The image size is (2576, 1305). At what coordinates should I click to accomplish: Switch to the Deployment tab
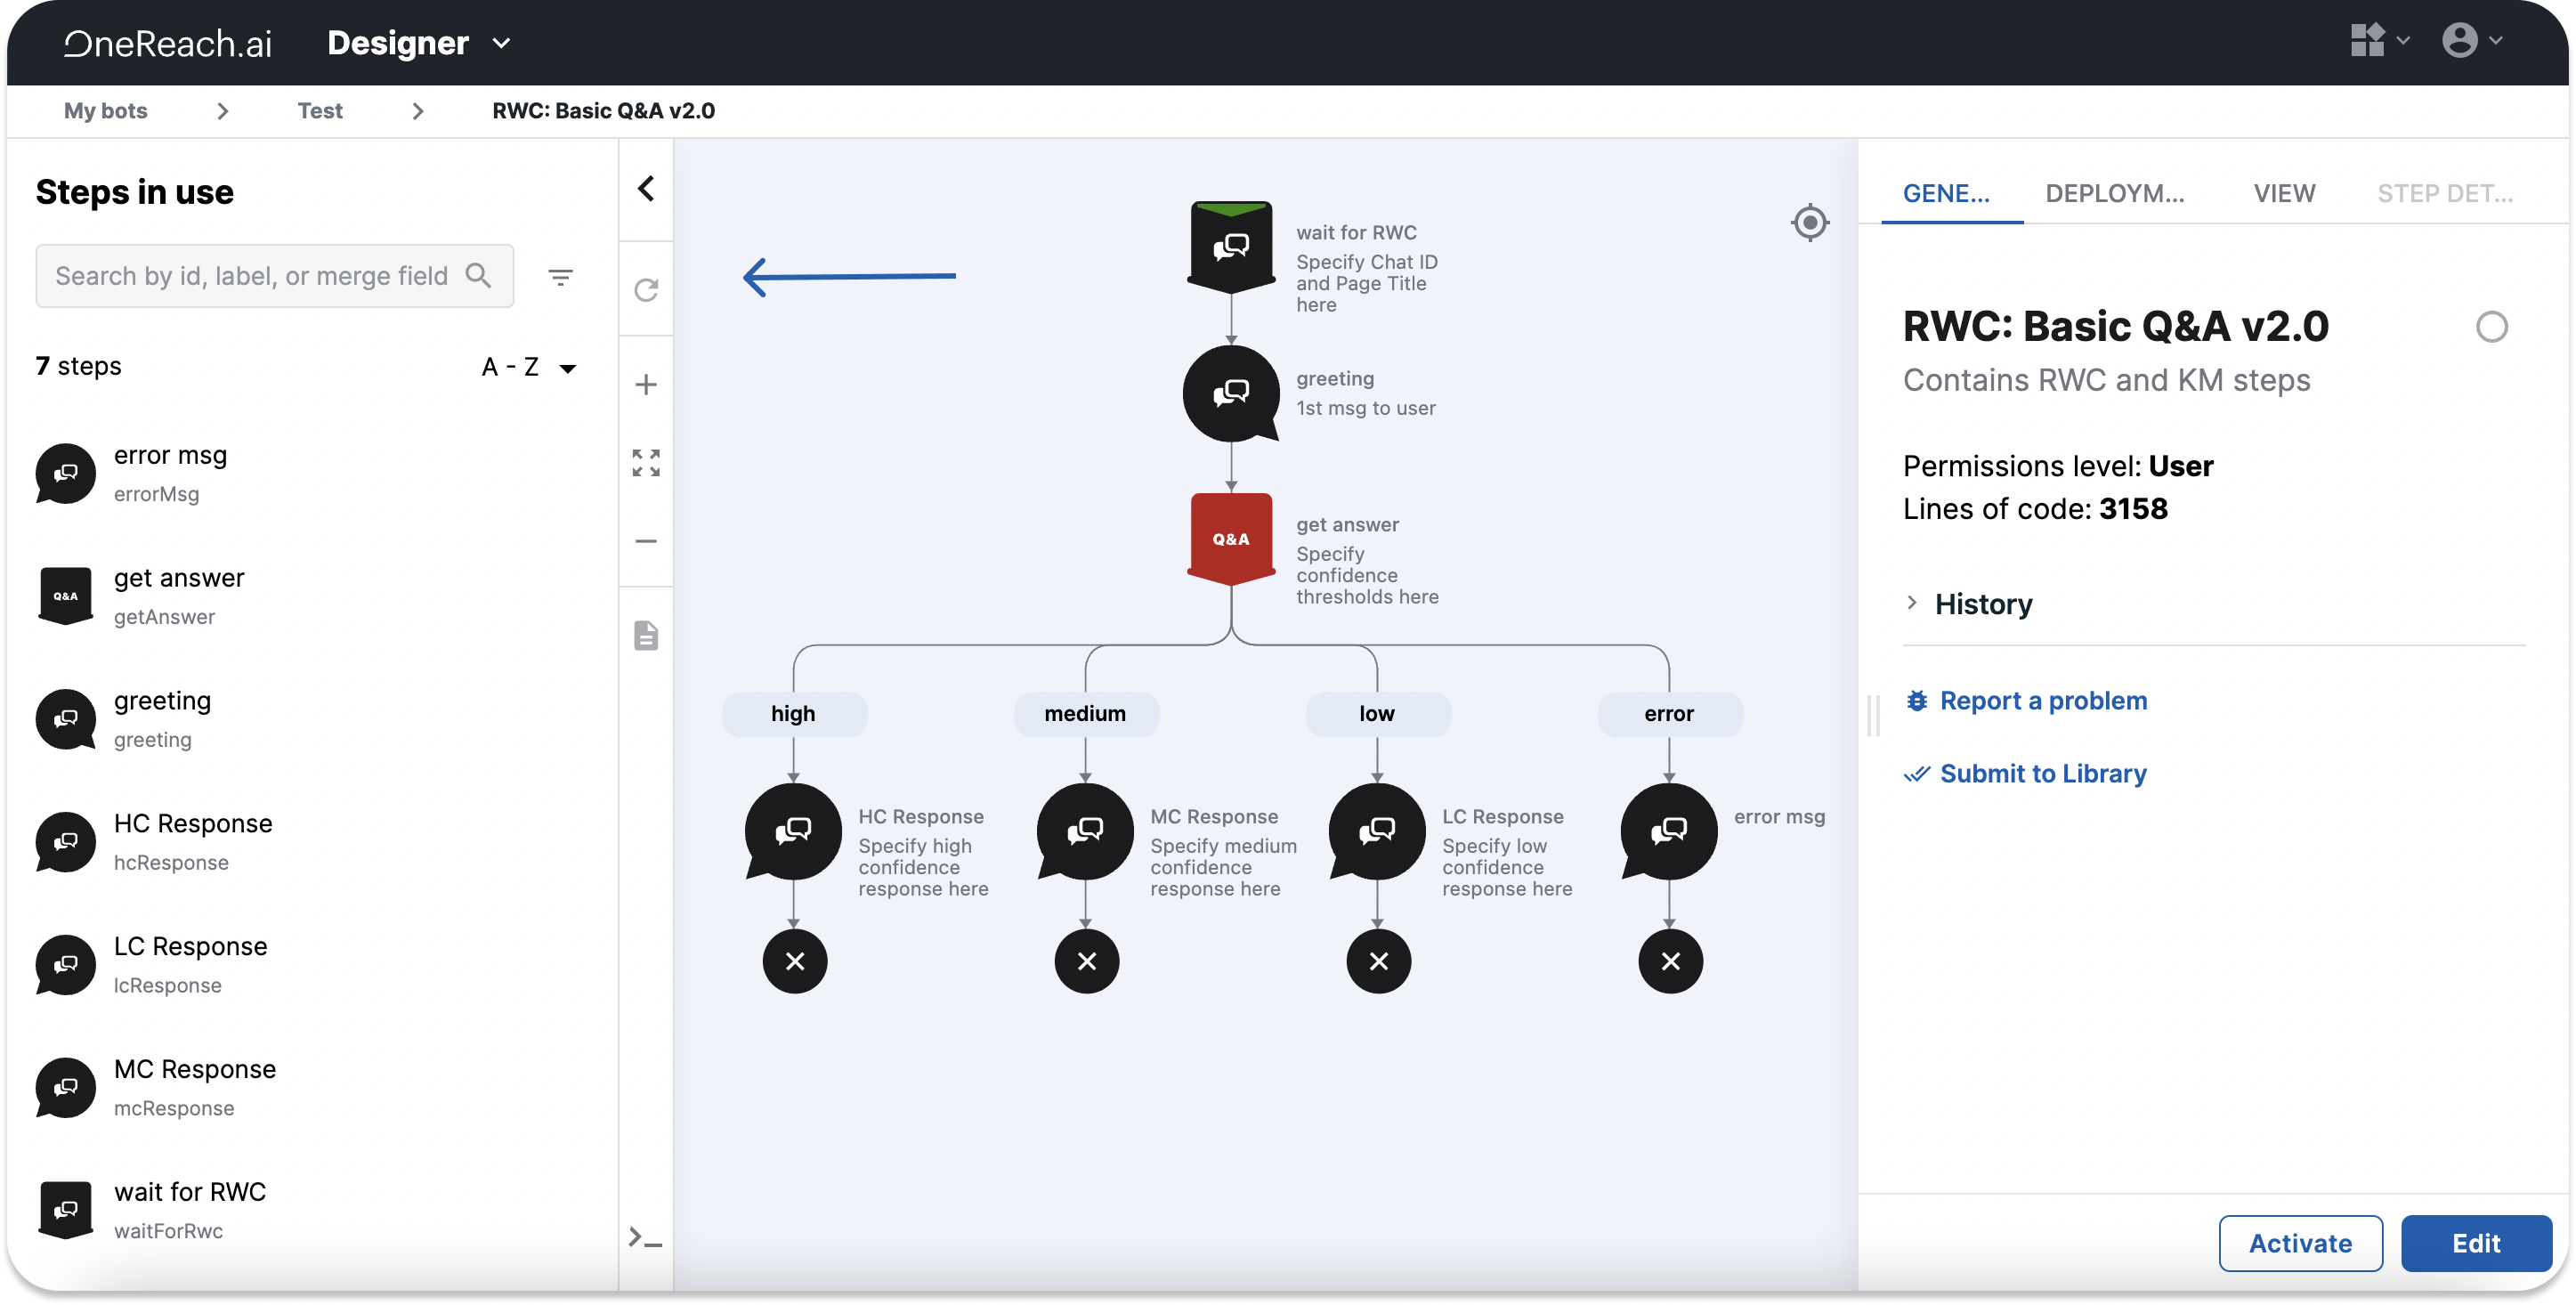pyautogui.click(x=2114, y=193)
